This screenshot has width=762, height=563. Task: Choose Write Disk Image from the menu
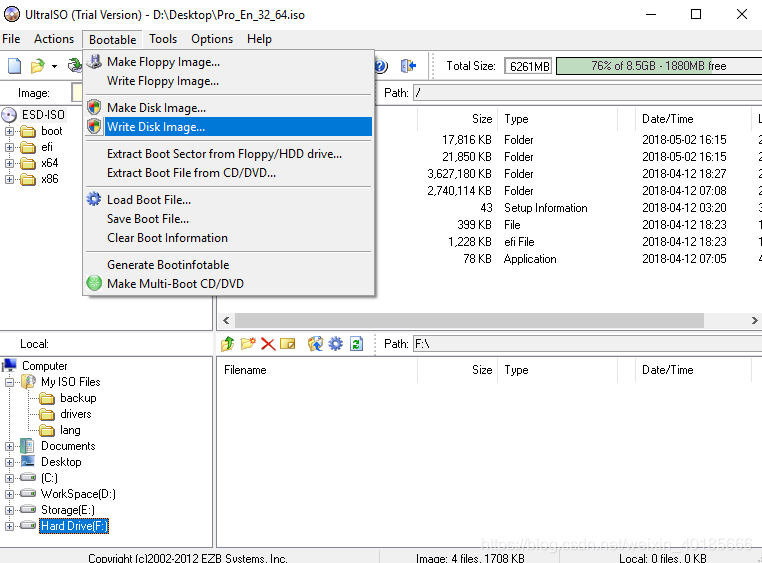pos(229,127)
